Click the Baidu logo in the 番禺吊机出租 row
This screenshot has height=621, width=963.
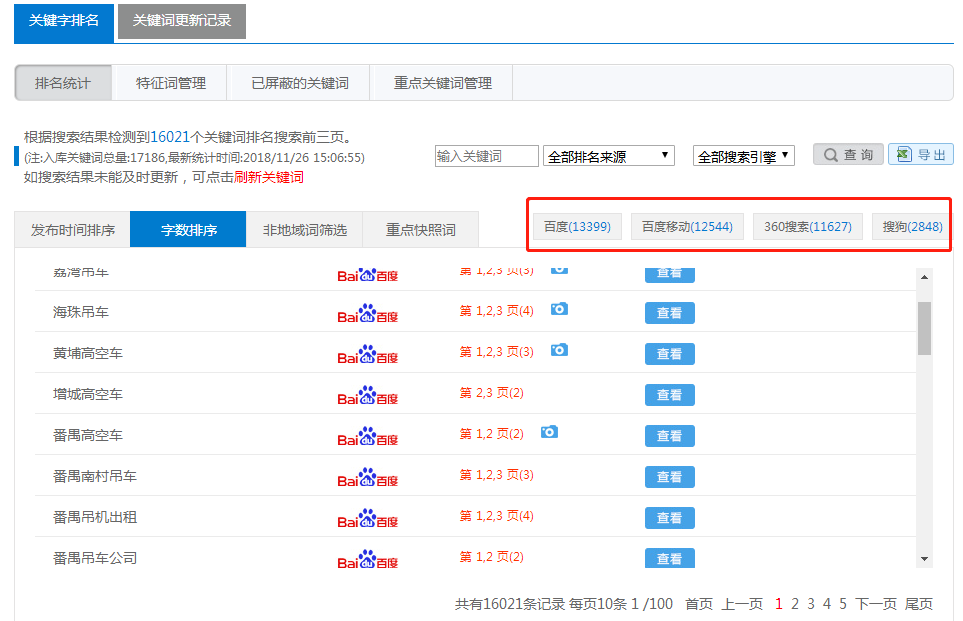click(367, 518)
